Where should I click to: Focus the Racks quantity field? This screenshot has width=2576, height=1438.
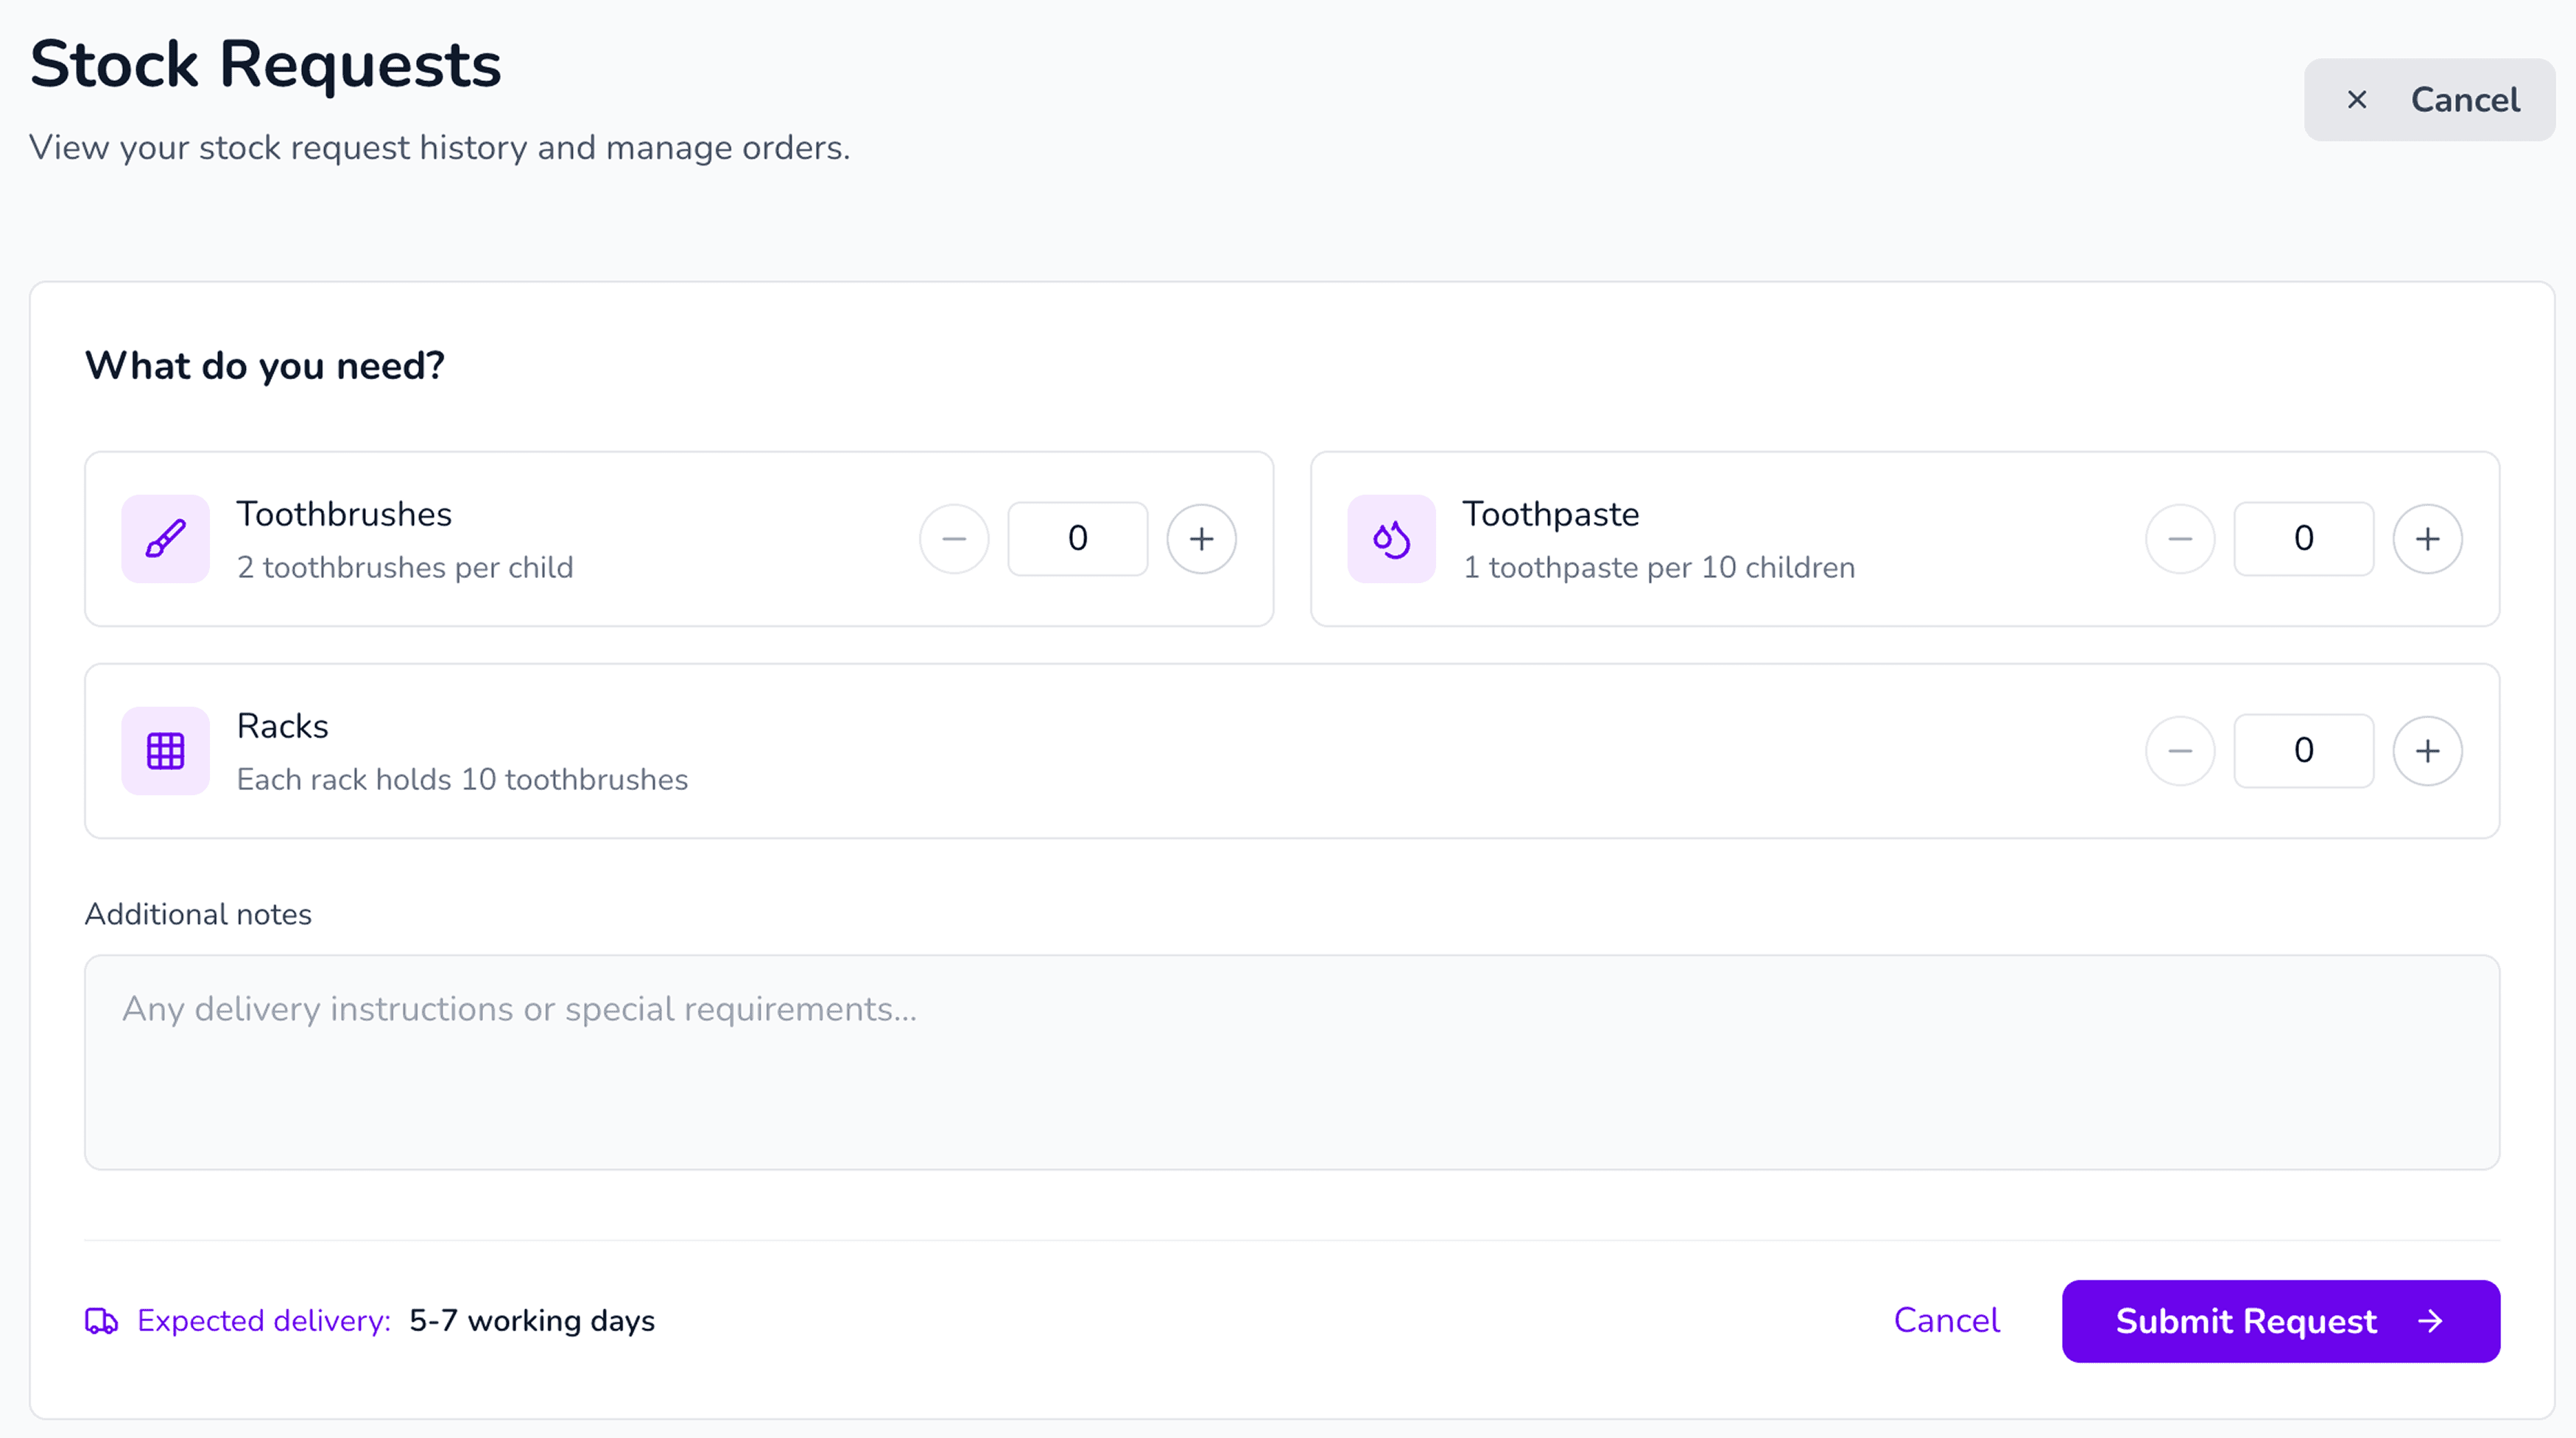pos(2304,751)
